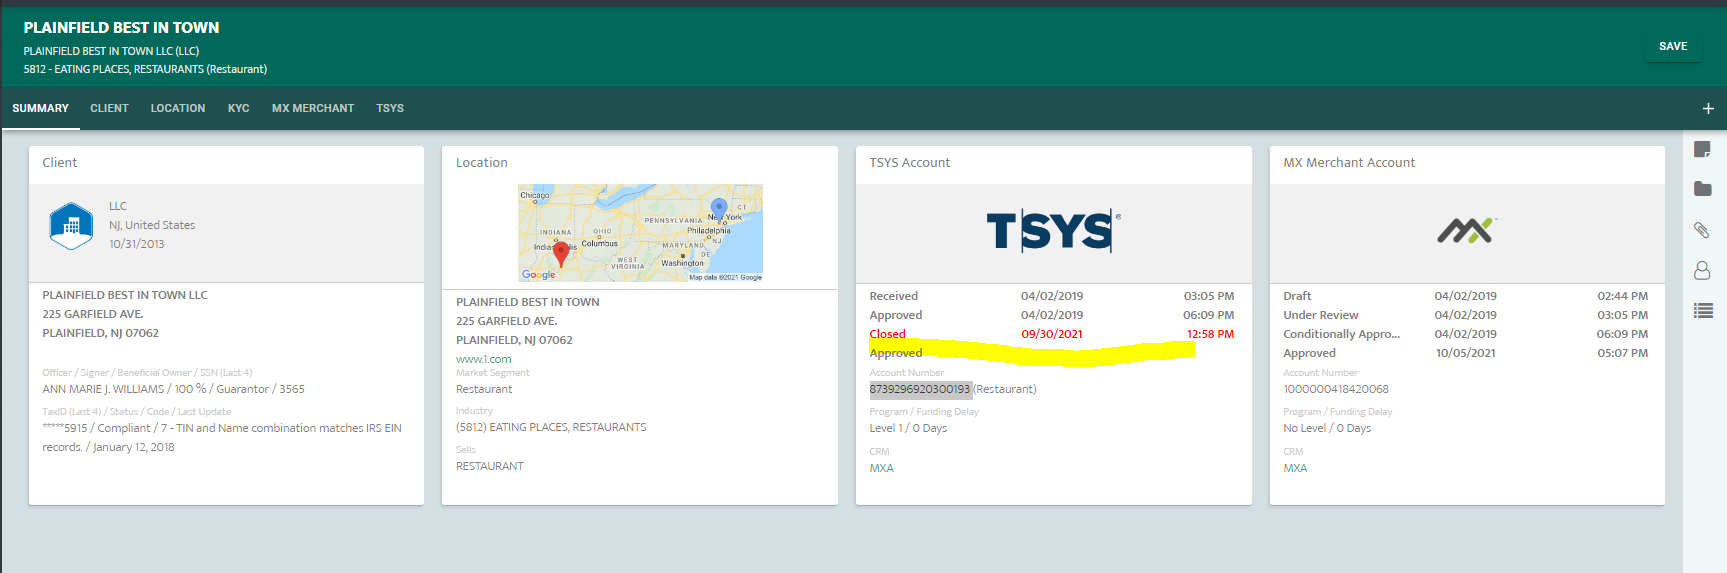This screenshot has width=1727, height=573.
Task: Click the MX Merchant logo
Action: (x=1466, y=231)
